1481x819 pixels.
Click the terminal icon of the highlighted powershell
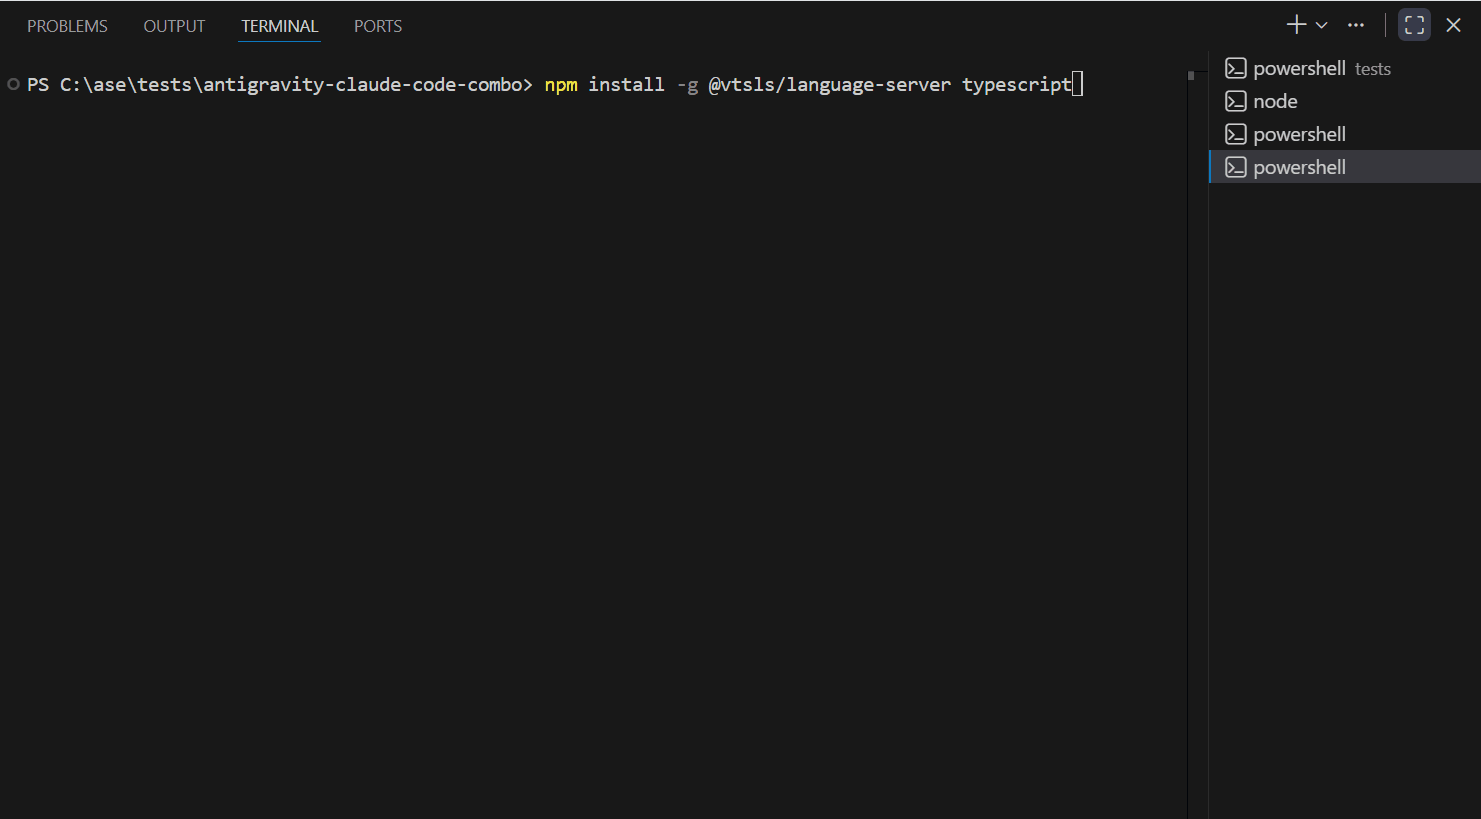tap(1236, 167)
